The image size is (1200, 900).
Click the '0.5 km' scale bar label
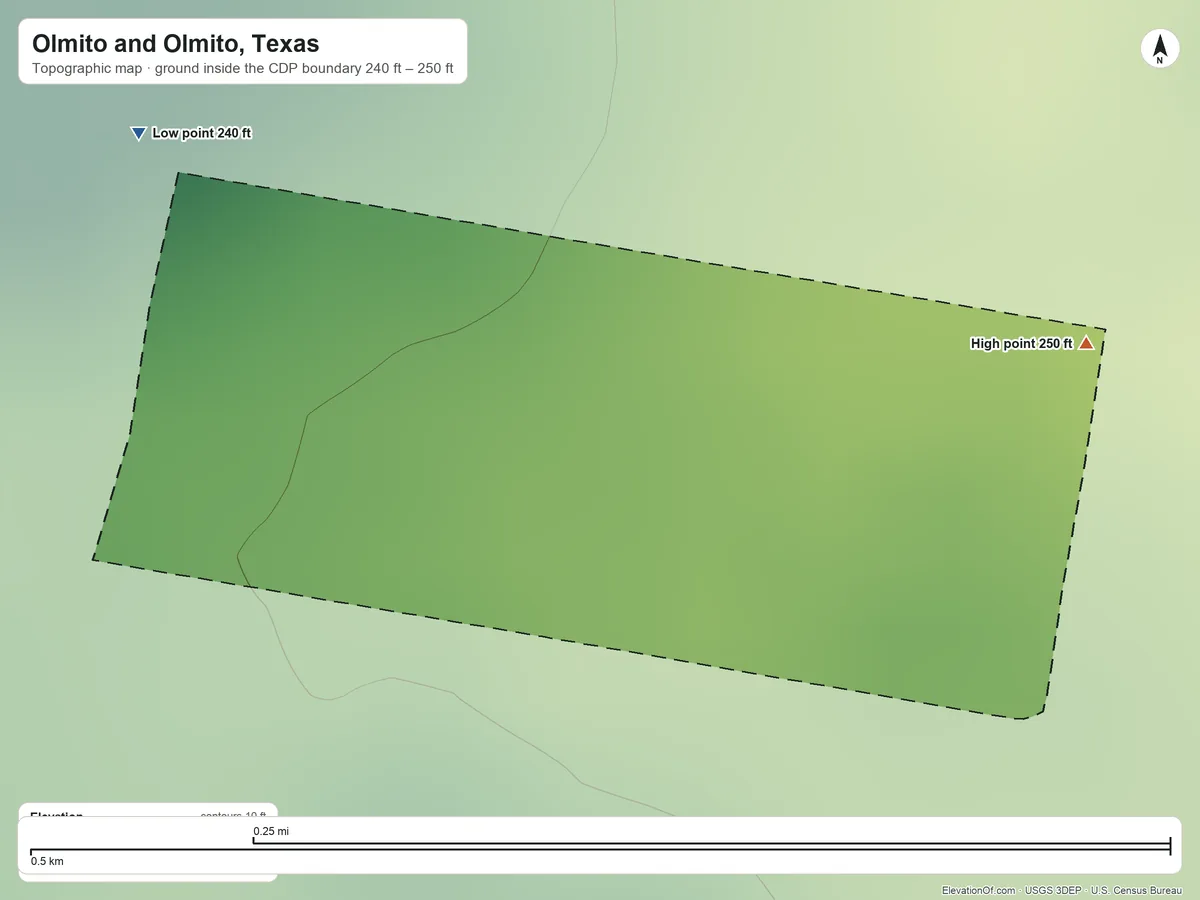coord(47,861)
